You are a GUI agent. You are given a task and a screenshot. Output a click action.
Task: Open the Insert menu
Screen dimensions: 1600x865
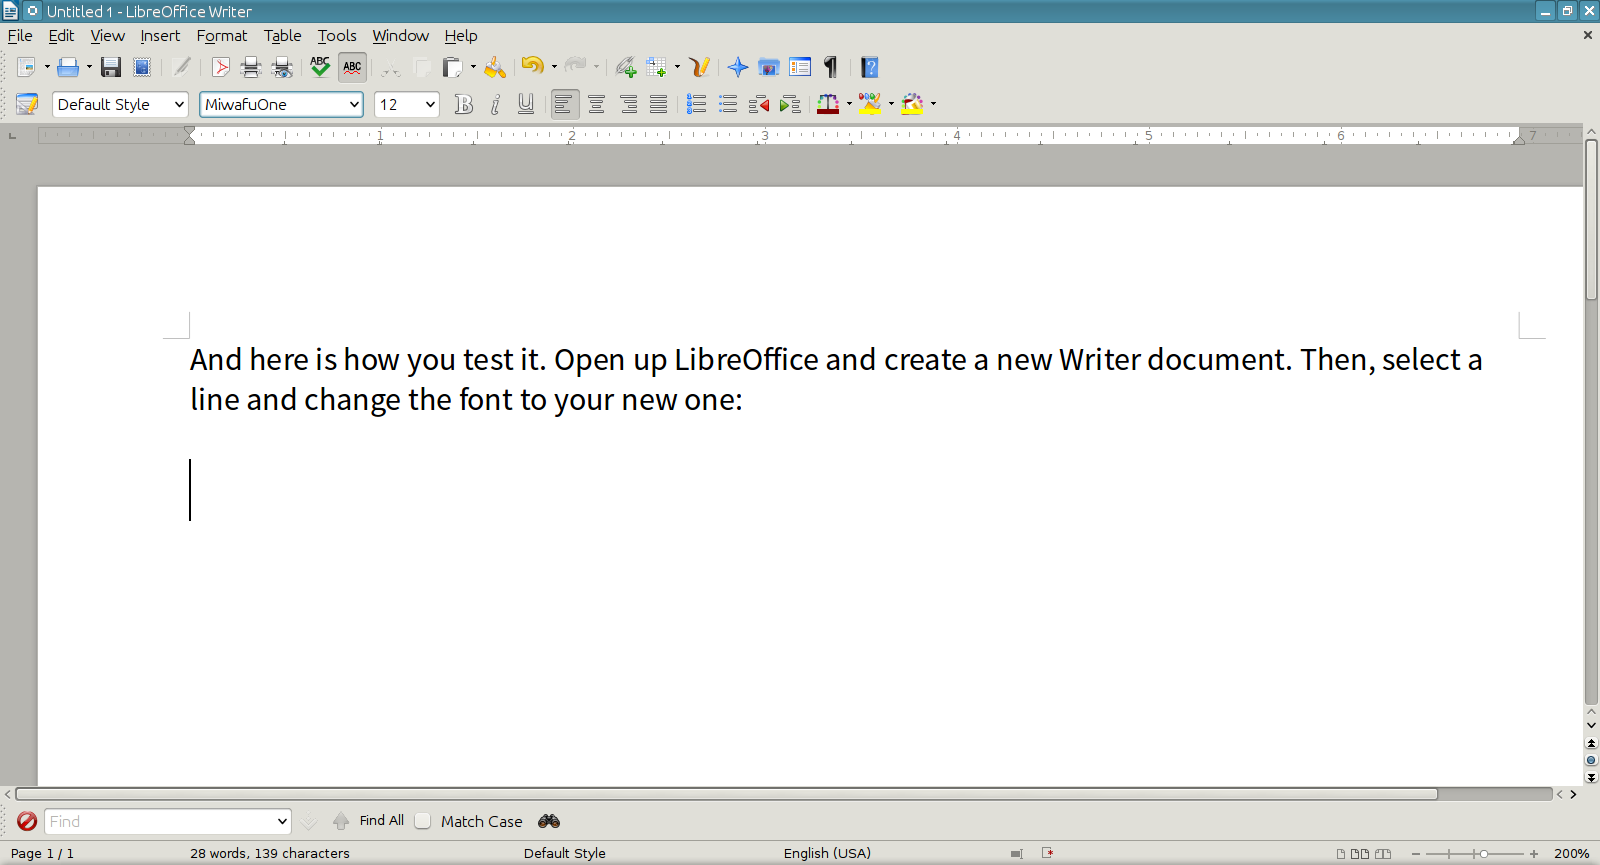160,36
